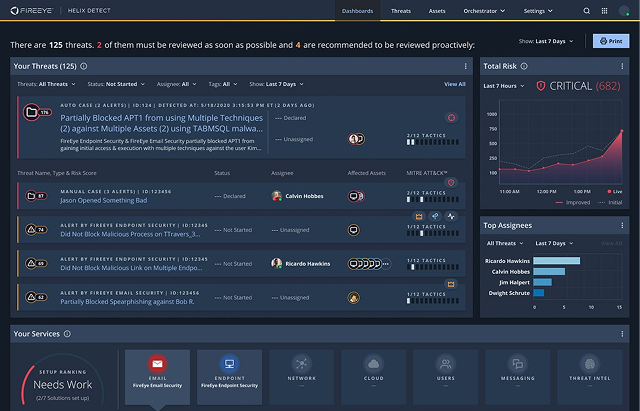Open the Total Risk panel kebab menu
Image resolution: width=640 pixels, height=411 pixels.
click(622, 66)
